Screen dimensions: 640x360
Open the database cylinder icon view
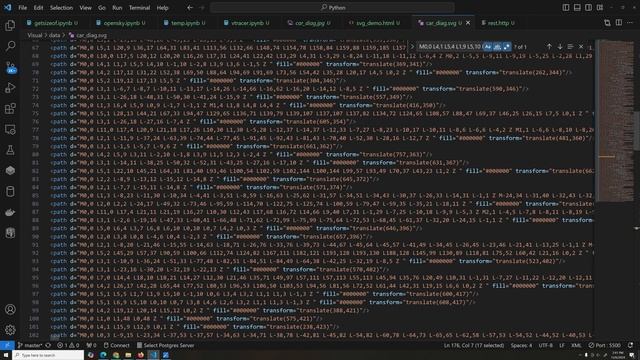pos(10,191)
